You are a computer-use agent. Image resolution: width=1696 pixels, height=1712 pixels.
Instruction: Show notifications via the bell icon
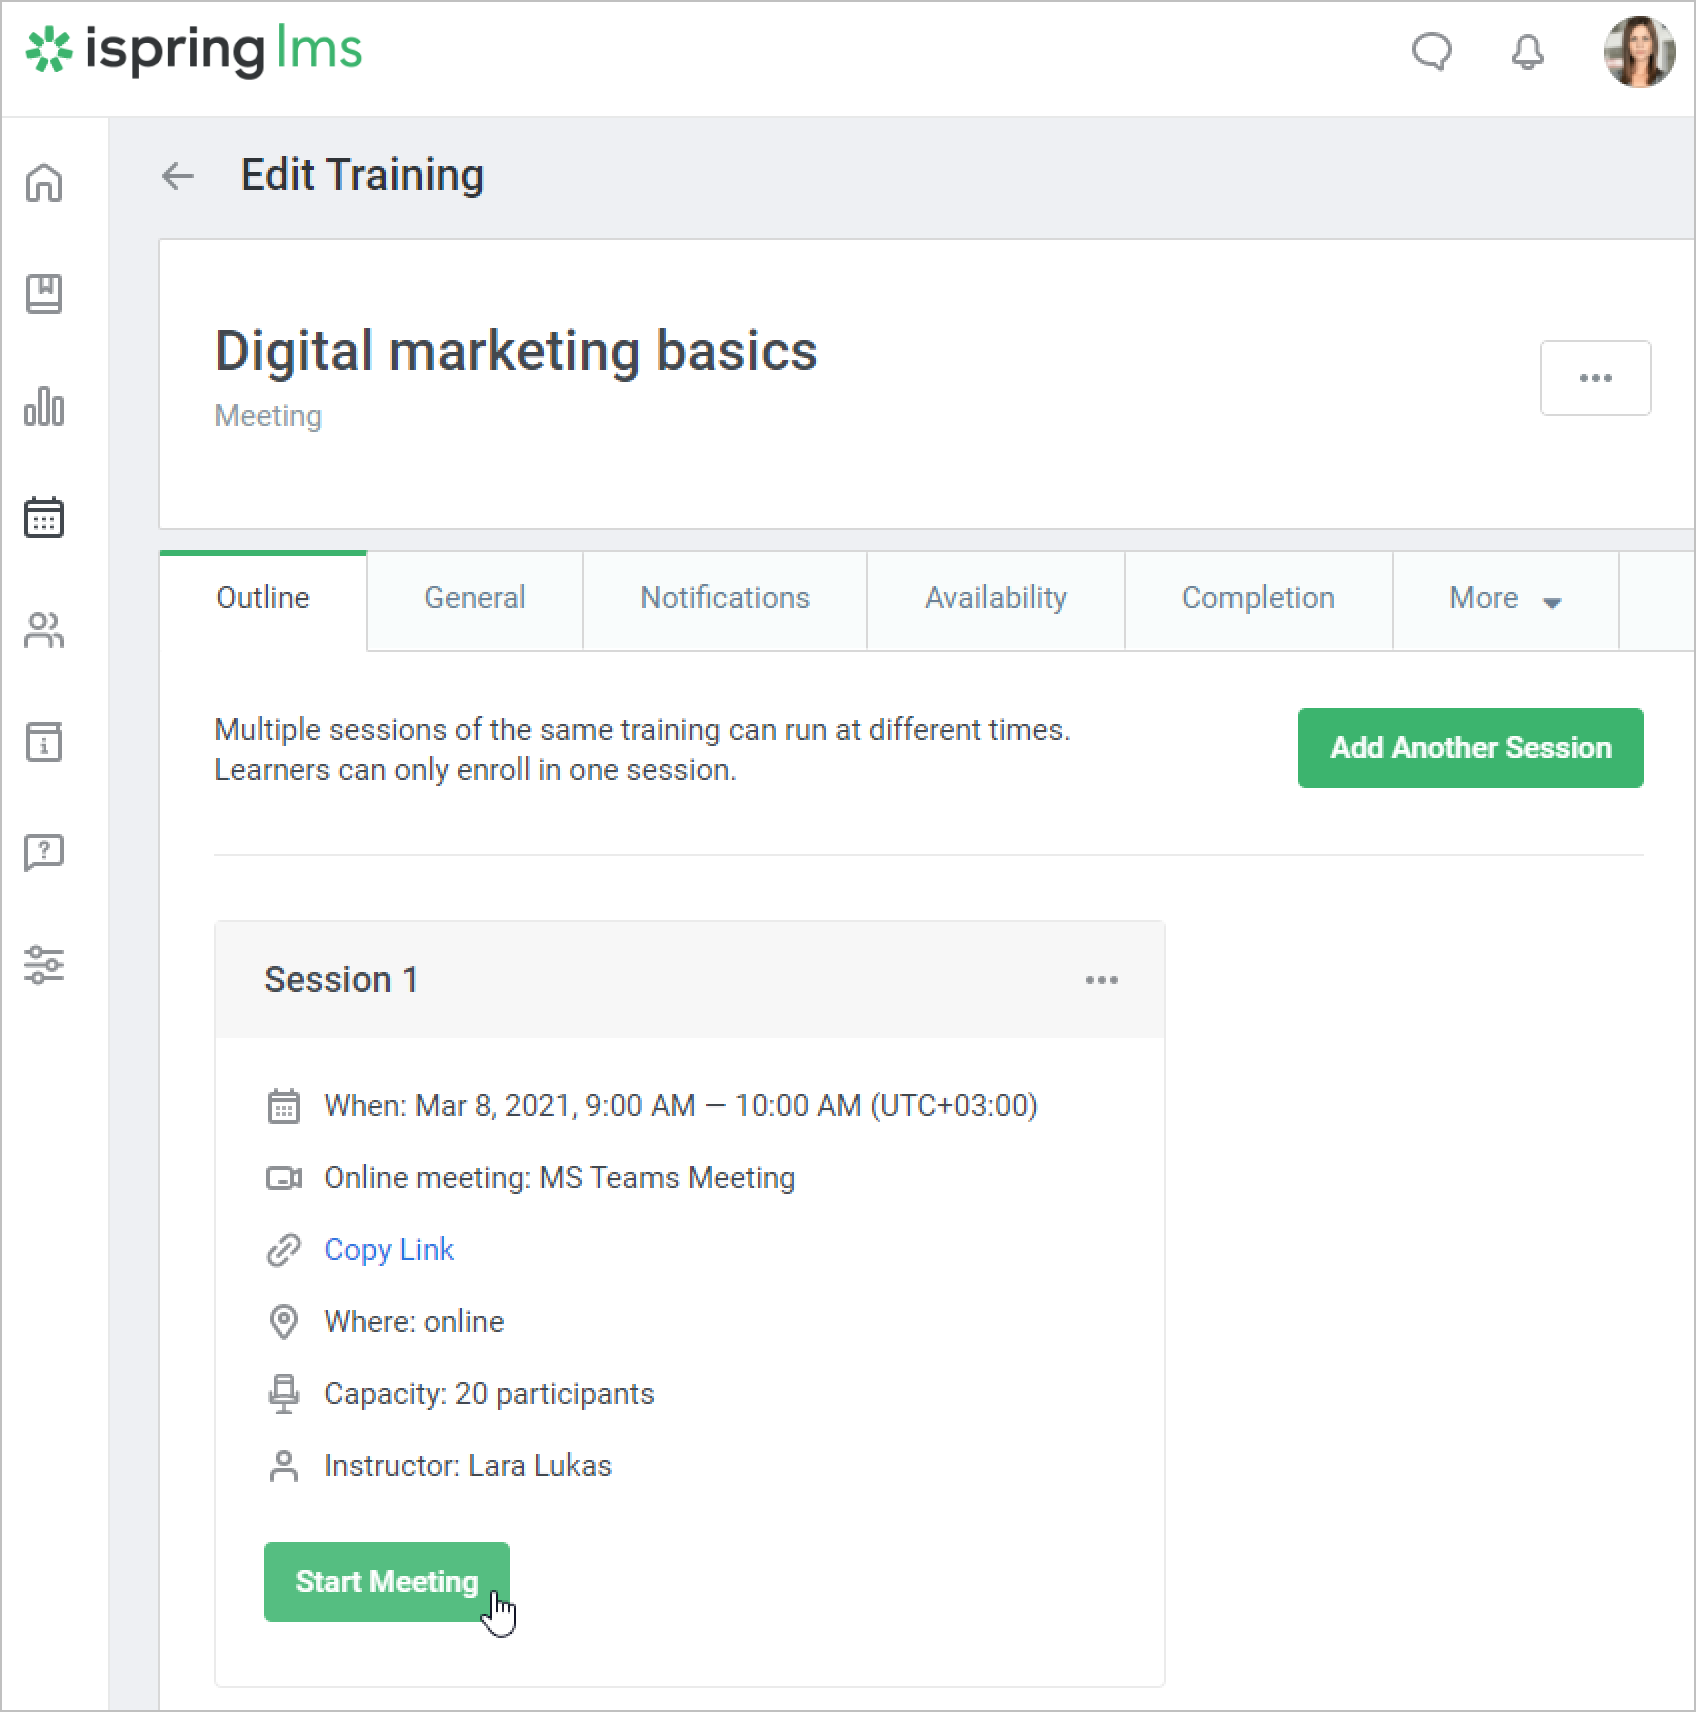[x=1527, y=51]
